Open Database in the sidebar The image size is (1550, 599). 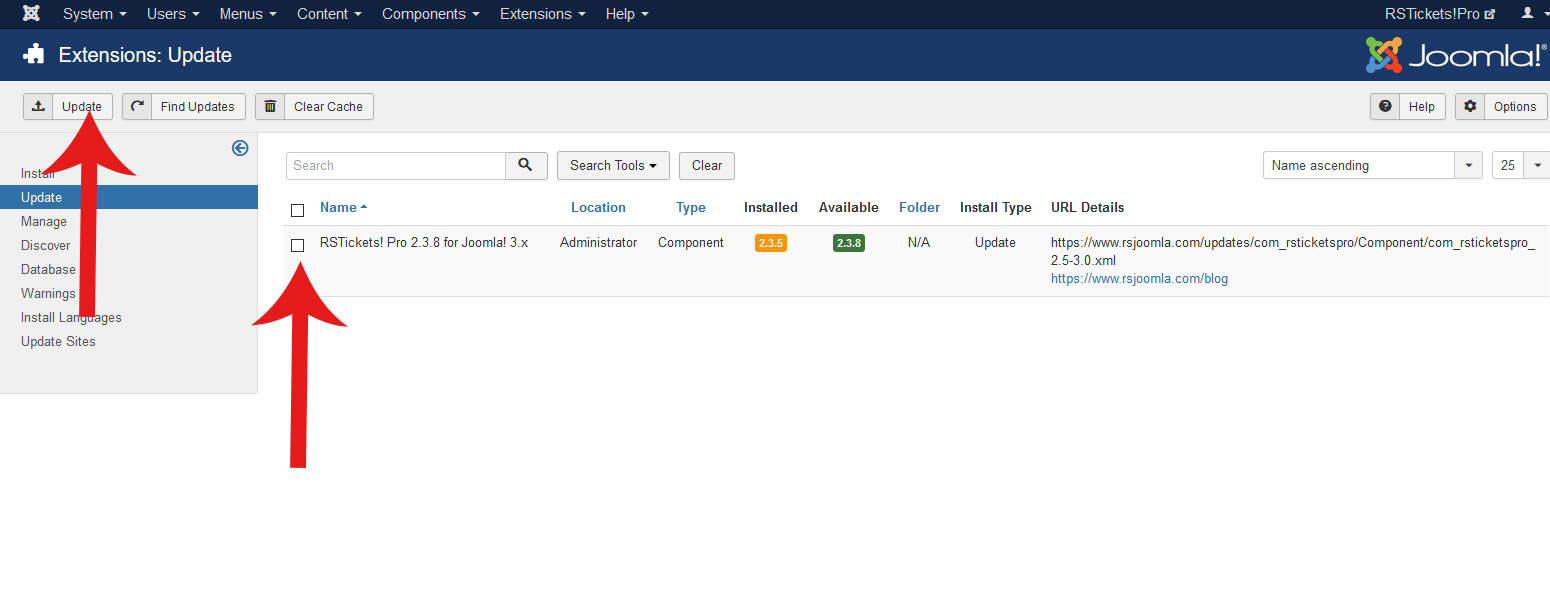click(48, 269)
